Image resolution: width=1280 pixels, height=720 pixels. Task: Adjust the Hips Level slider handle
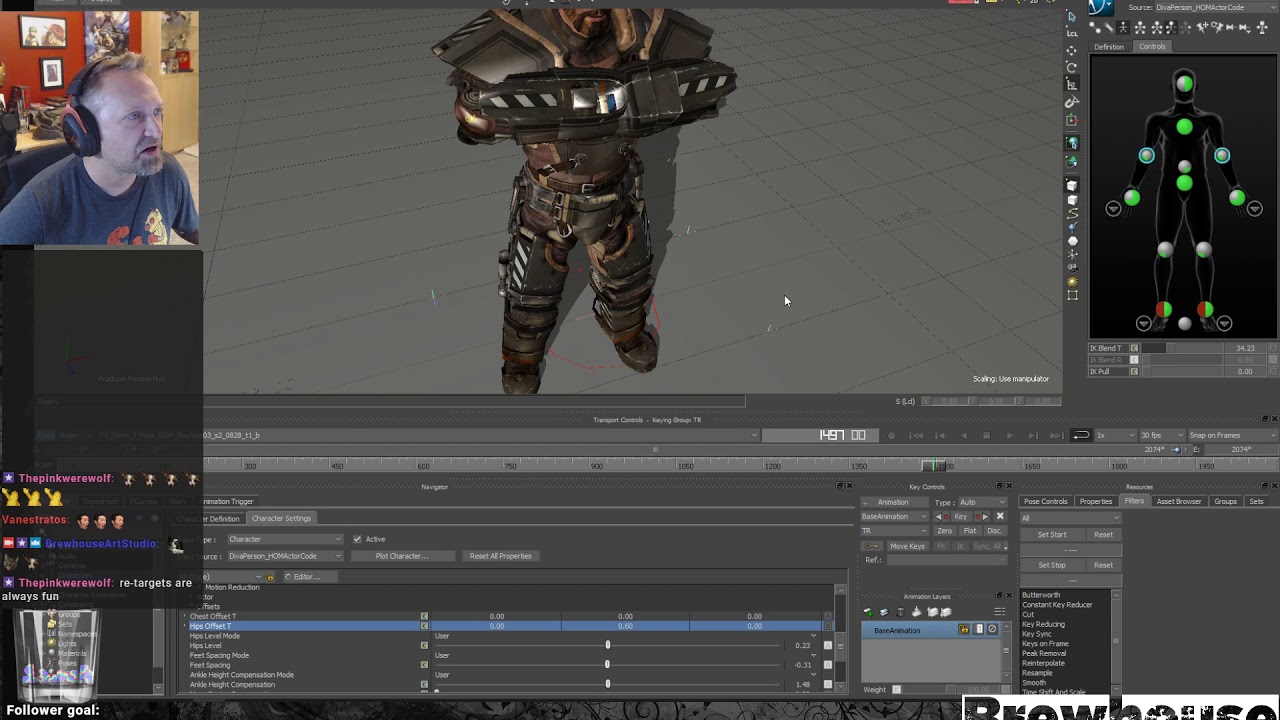click(607, 645)
